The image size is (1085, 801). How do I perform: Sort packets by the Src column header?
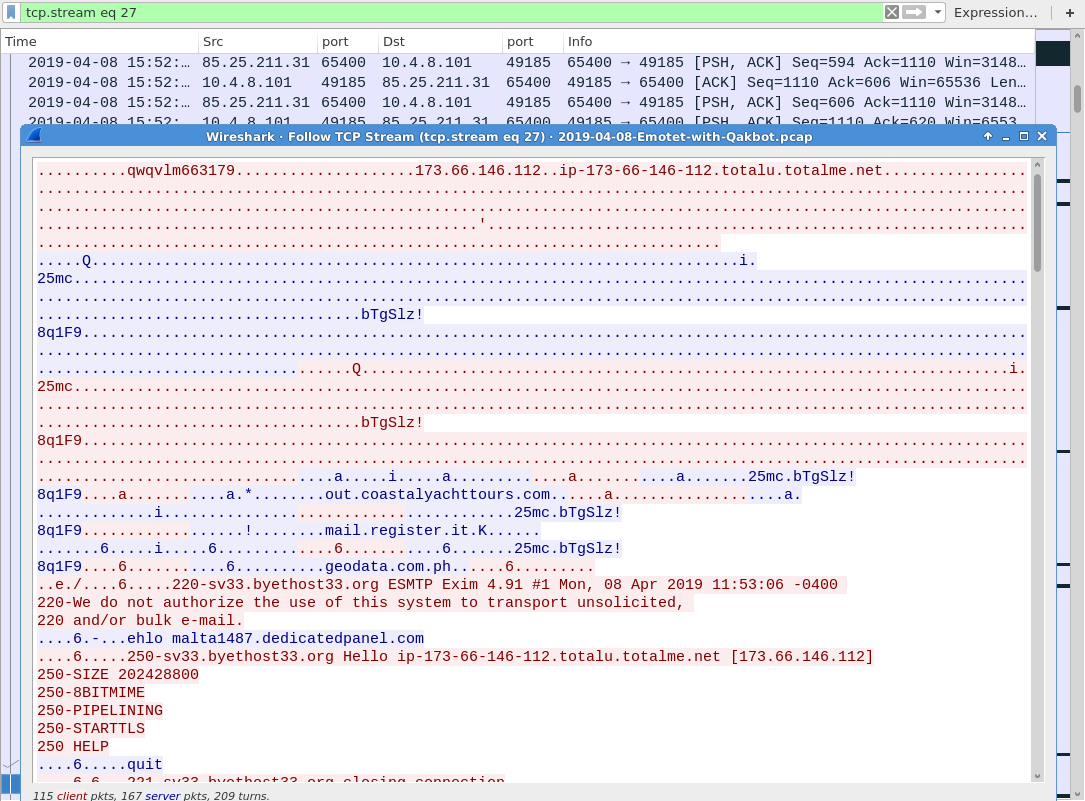pyautogui.click(x=259, y=42)
